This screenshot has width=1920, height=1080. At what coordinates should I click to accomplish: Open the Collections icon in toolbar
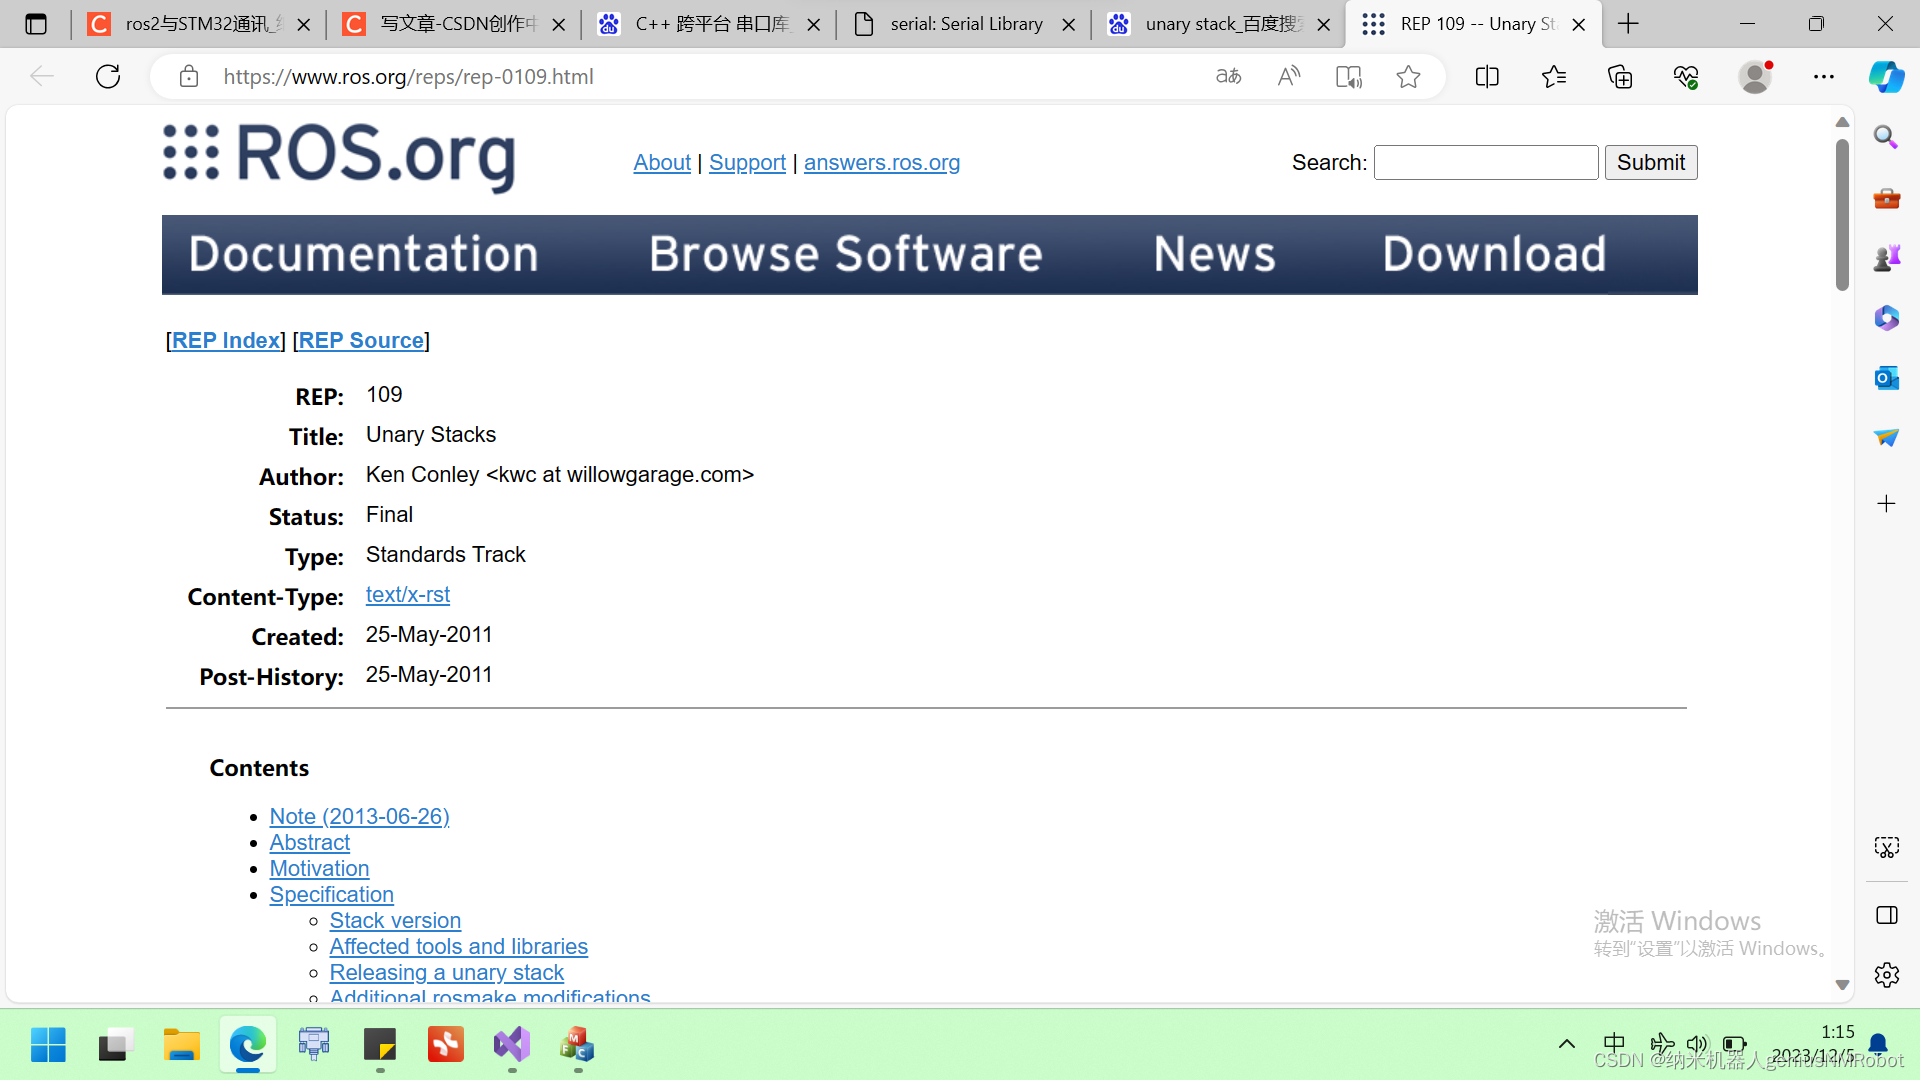point(1620,76)
